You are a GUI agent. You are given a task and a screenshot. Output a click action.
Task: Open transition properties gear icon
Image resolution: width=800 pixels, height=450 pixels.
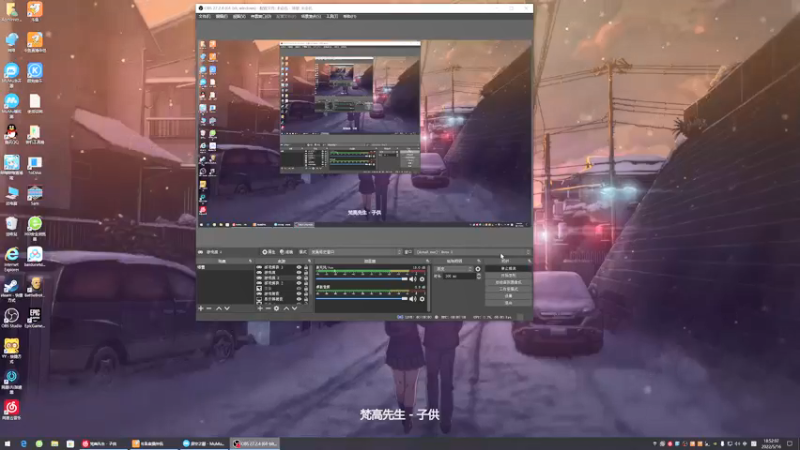(x=478, y=269)
